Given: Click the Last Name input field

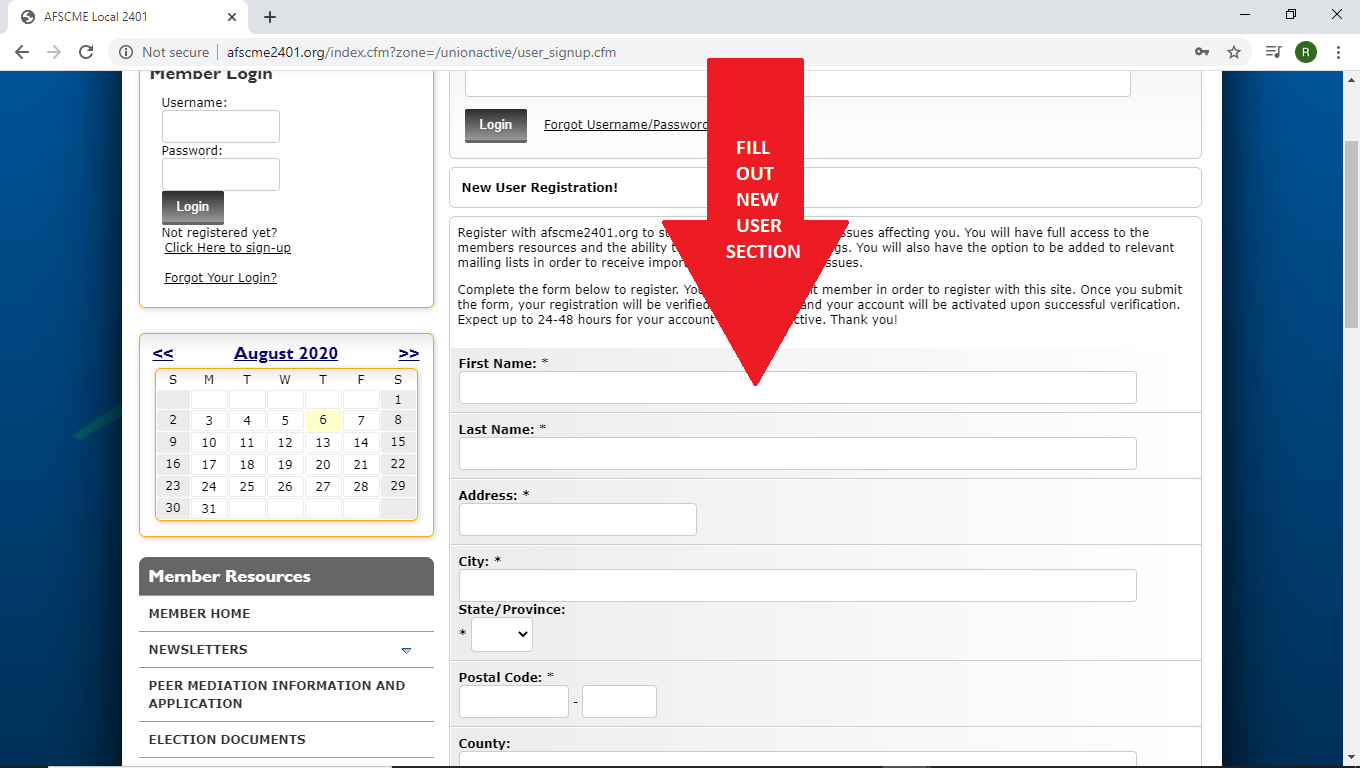Looking at the screenshot, I should coord(797,453).
